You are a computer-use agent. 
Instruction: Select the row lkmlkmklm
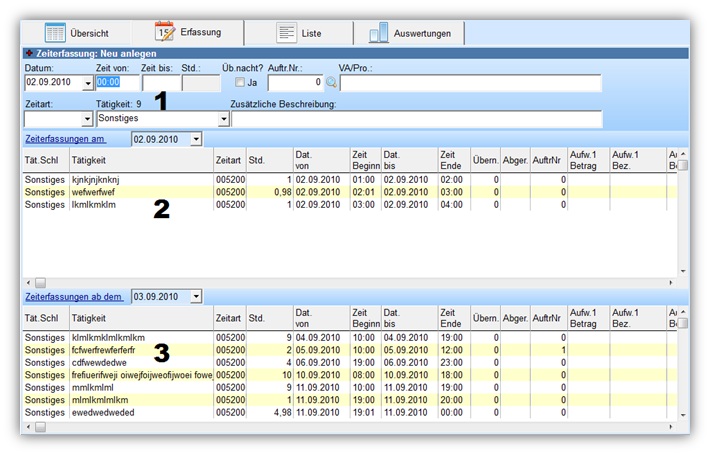350,205
